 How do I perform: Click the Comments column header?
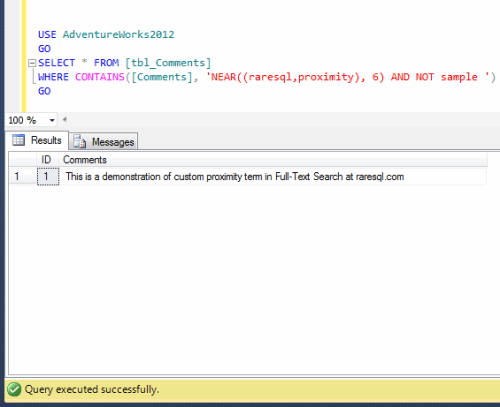tap(273, 160)
